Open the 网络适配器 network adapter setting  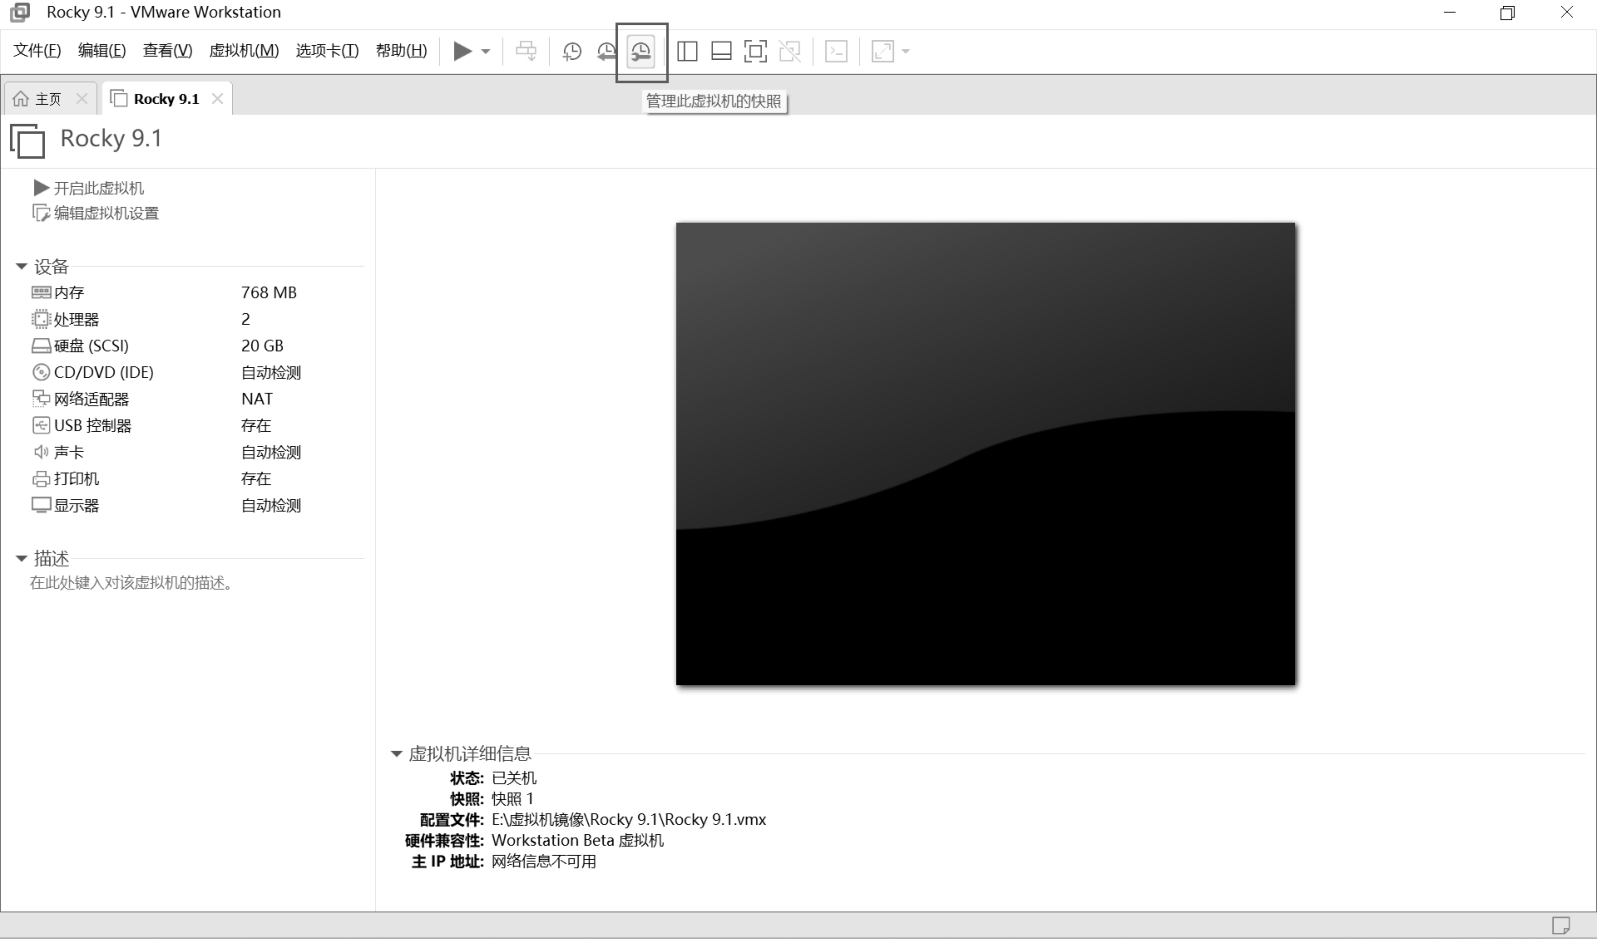coord(91,399)
